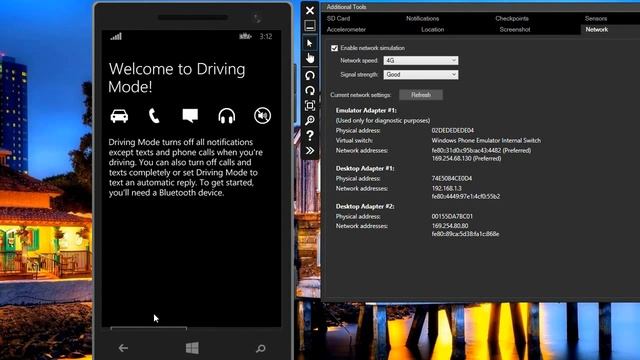Click the Desktop Adapter #1 heading
Screen dimensions: 640x360
click(365, 168)
